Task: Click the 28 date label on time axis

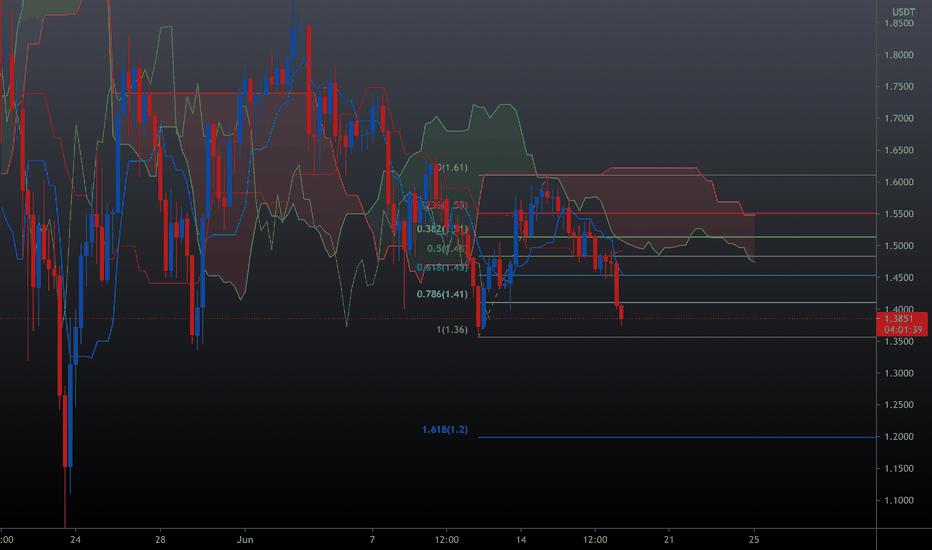Action: coord(160,540)
